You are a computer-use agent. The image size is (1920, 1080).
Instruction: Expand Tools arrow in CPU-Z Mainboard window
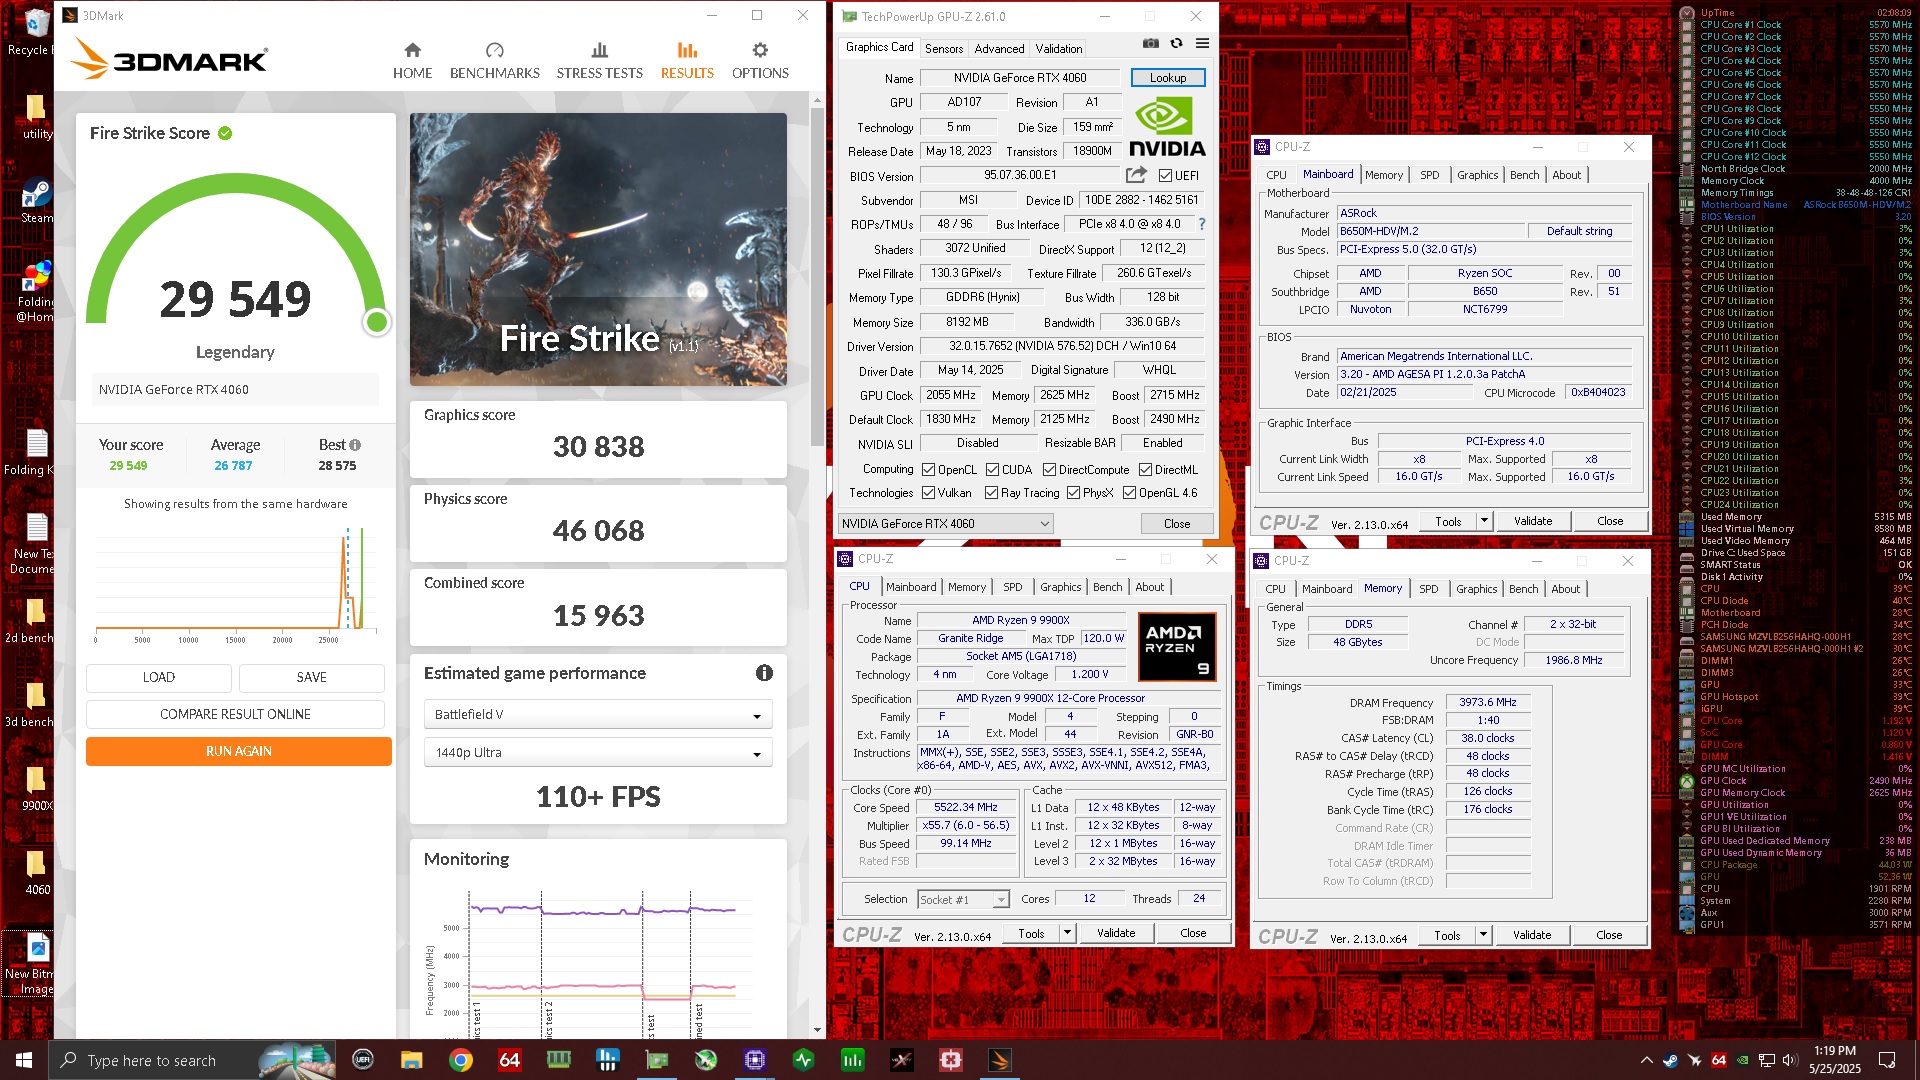pyautogui.click(x=1484, y=521)
